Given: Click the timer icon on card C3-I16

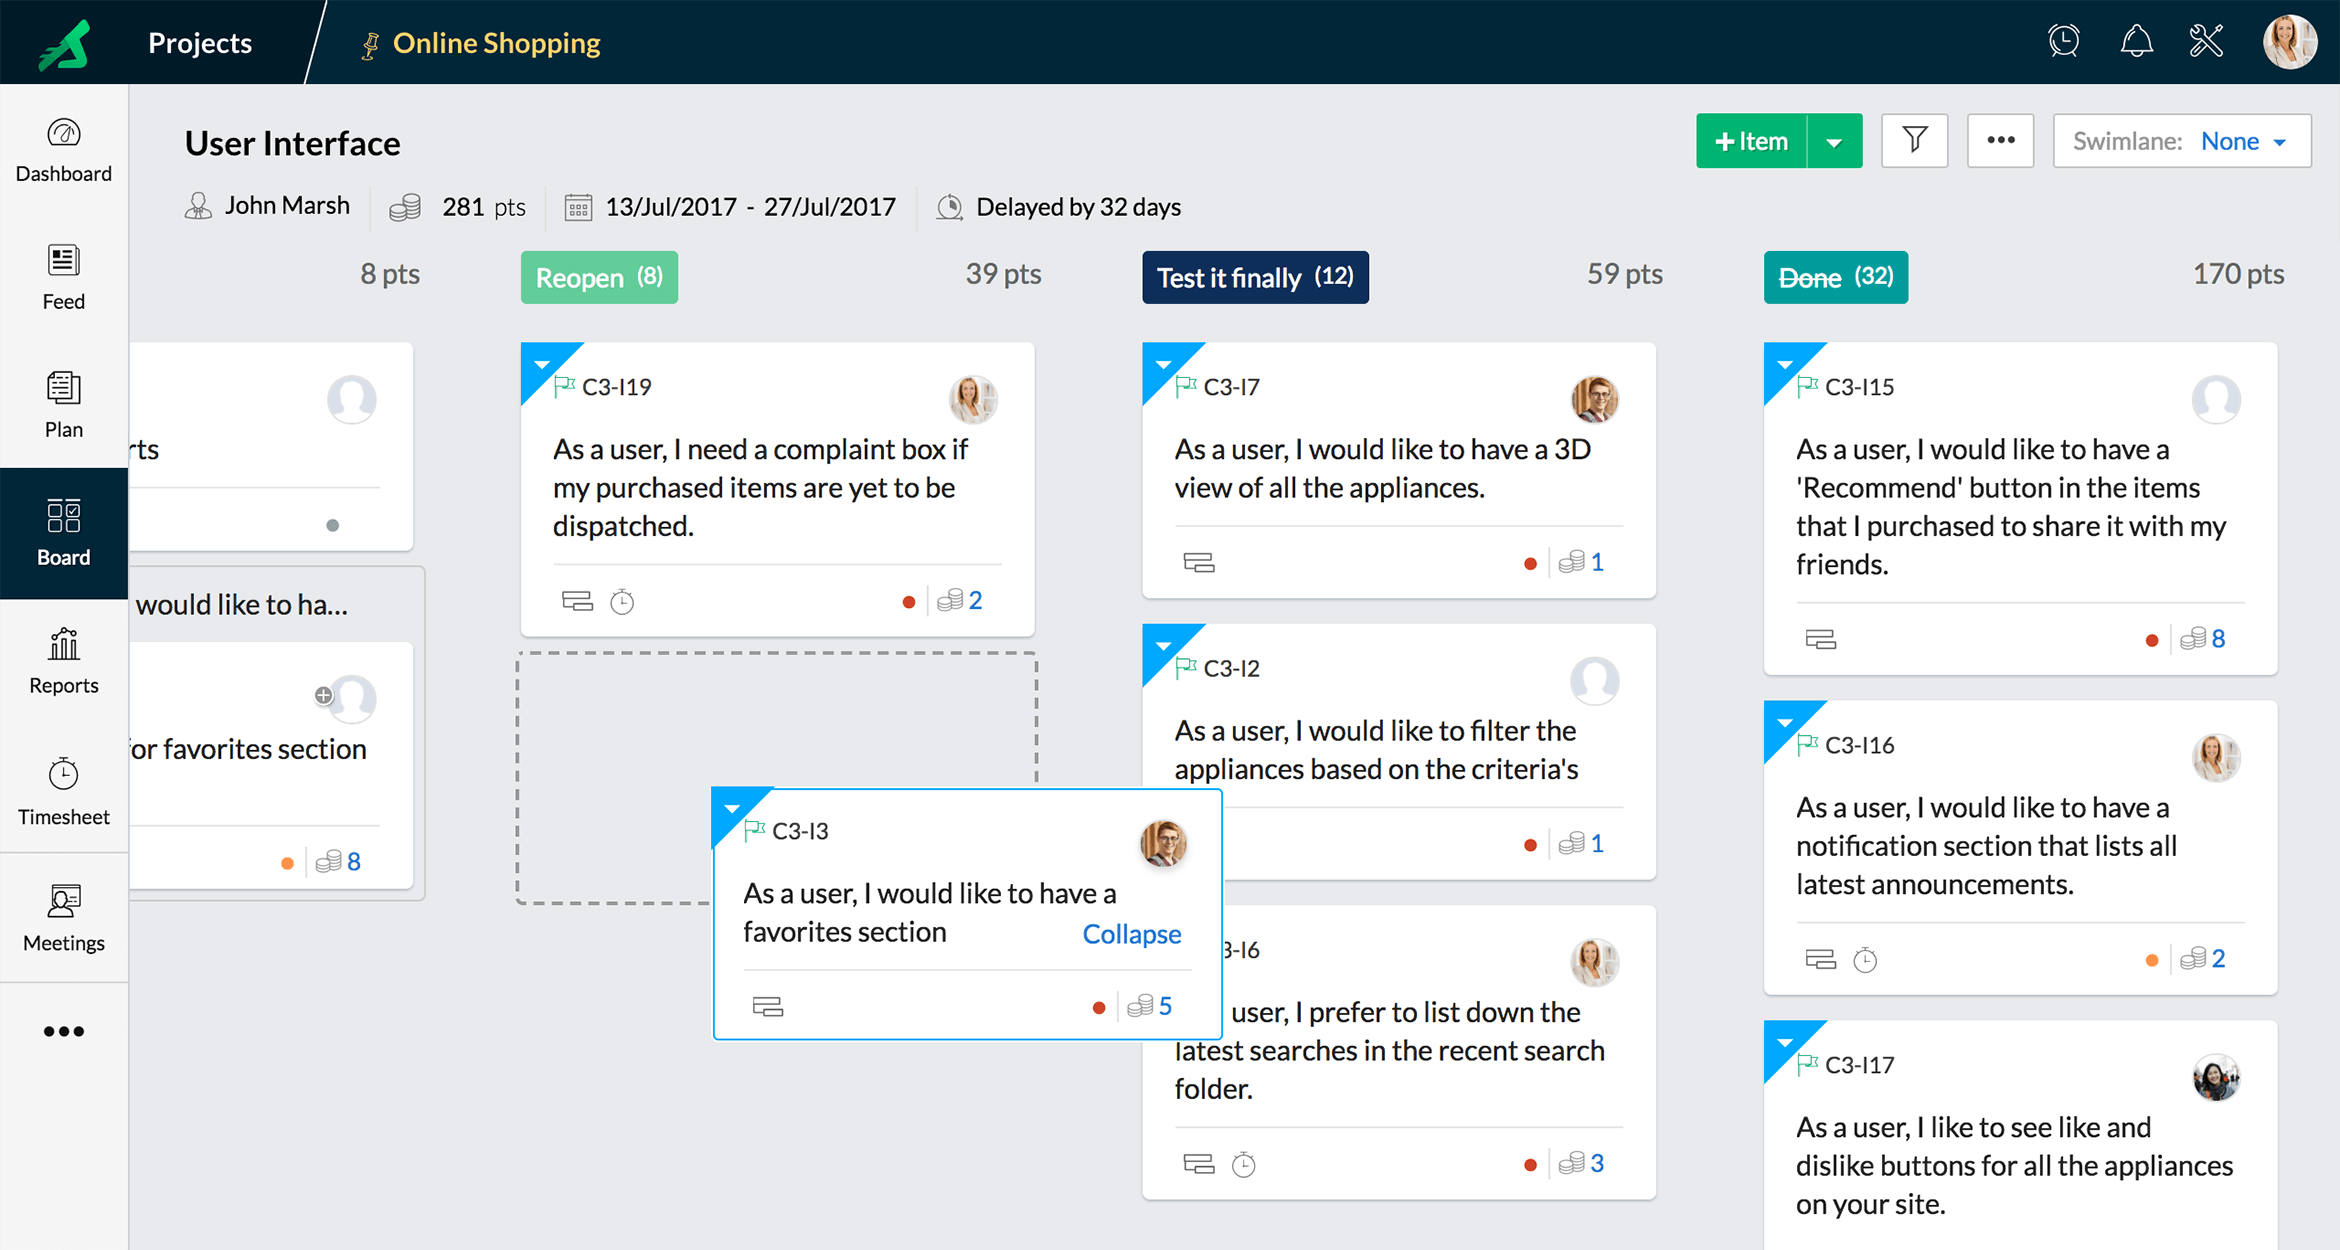Looking at the screenshot, I should click(1866, 960).
